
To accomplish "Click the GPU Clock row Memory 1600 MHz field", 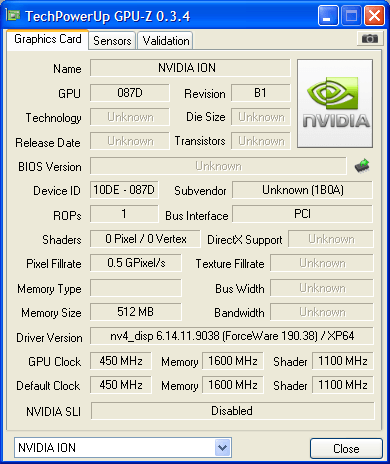I will tap(233, 361).
